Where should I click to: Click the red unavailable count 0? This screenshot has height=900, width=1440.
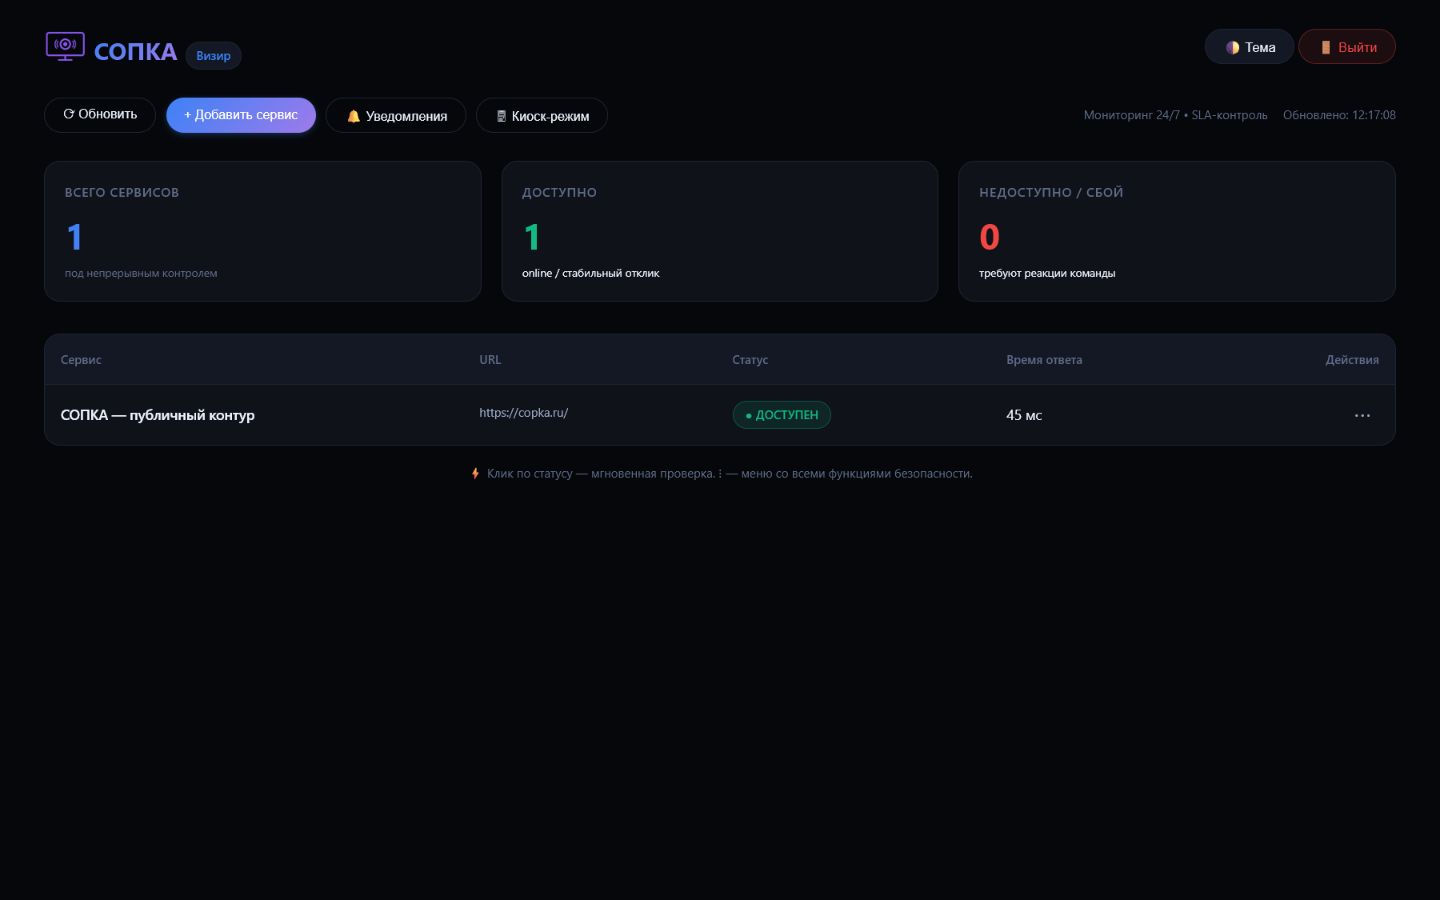pyautogui.click(x=989, y=237)
